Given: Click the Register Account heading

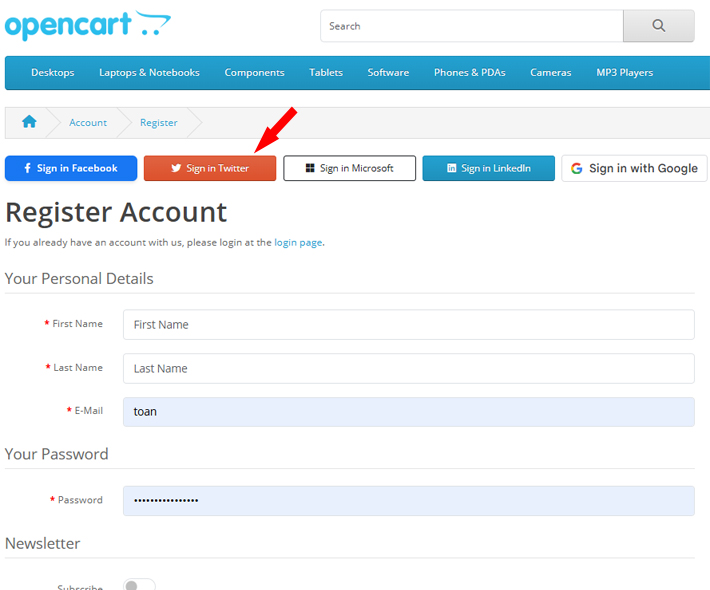Looking at the screenshot, I should pos(116,212).
